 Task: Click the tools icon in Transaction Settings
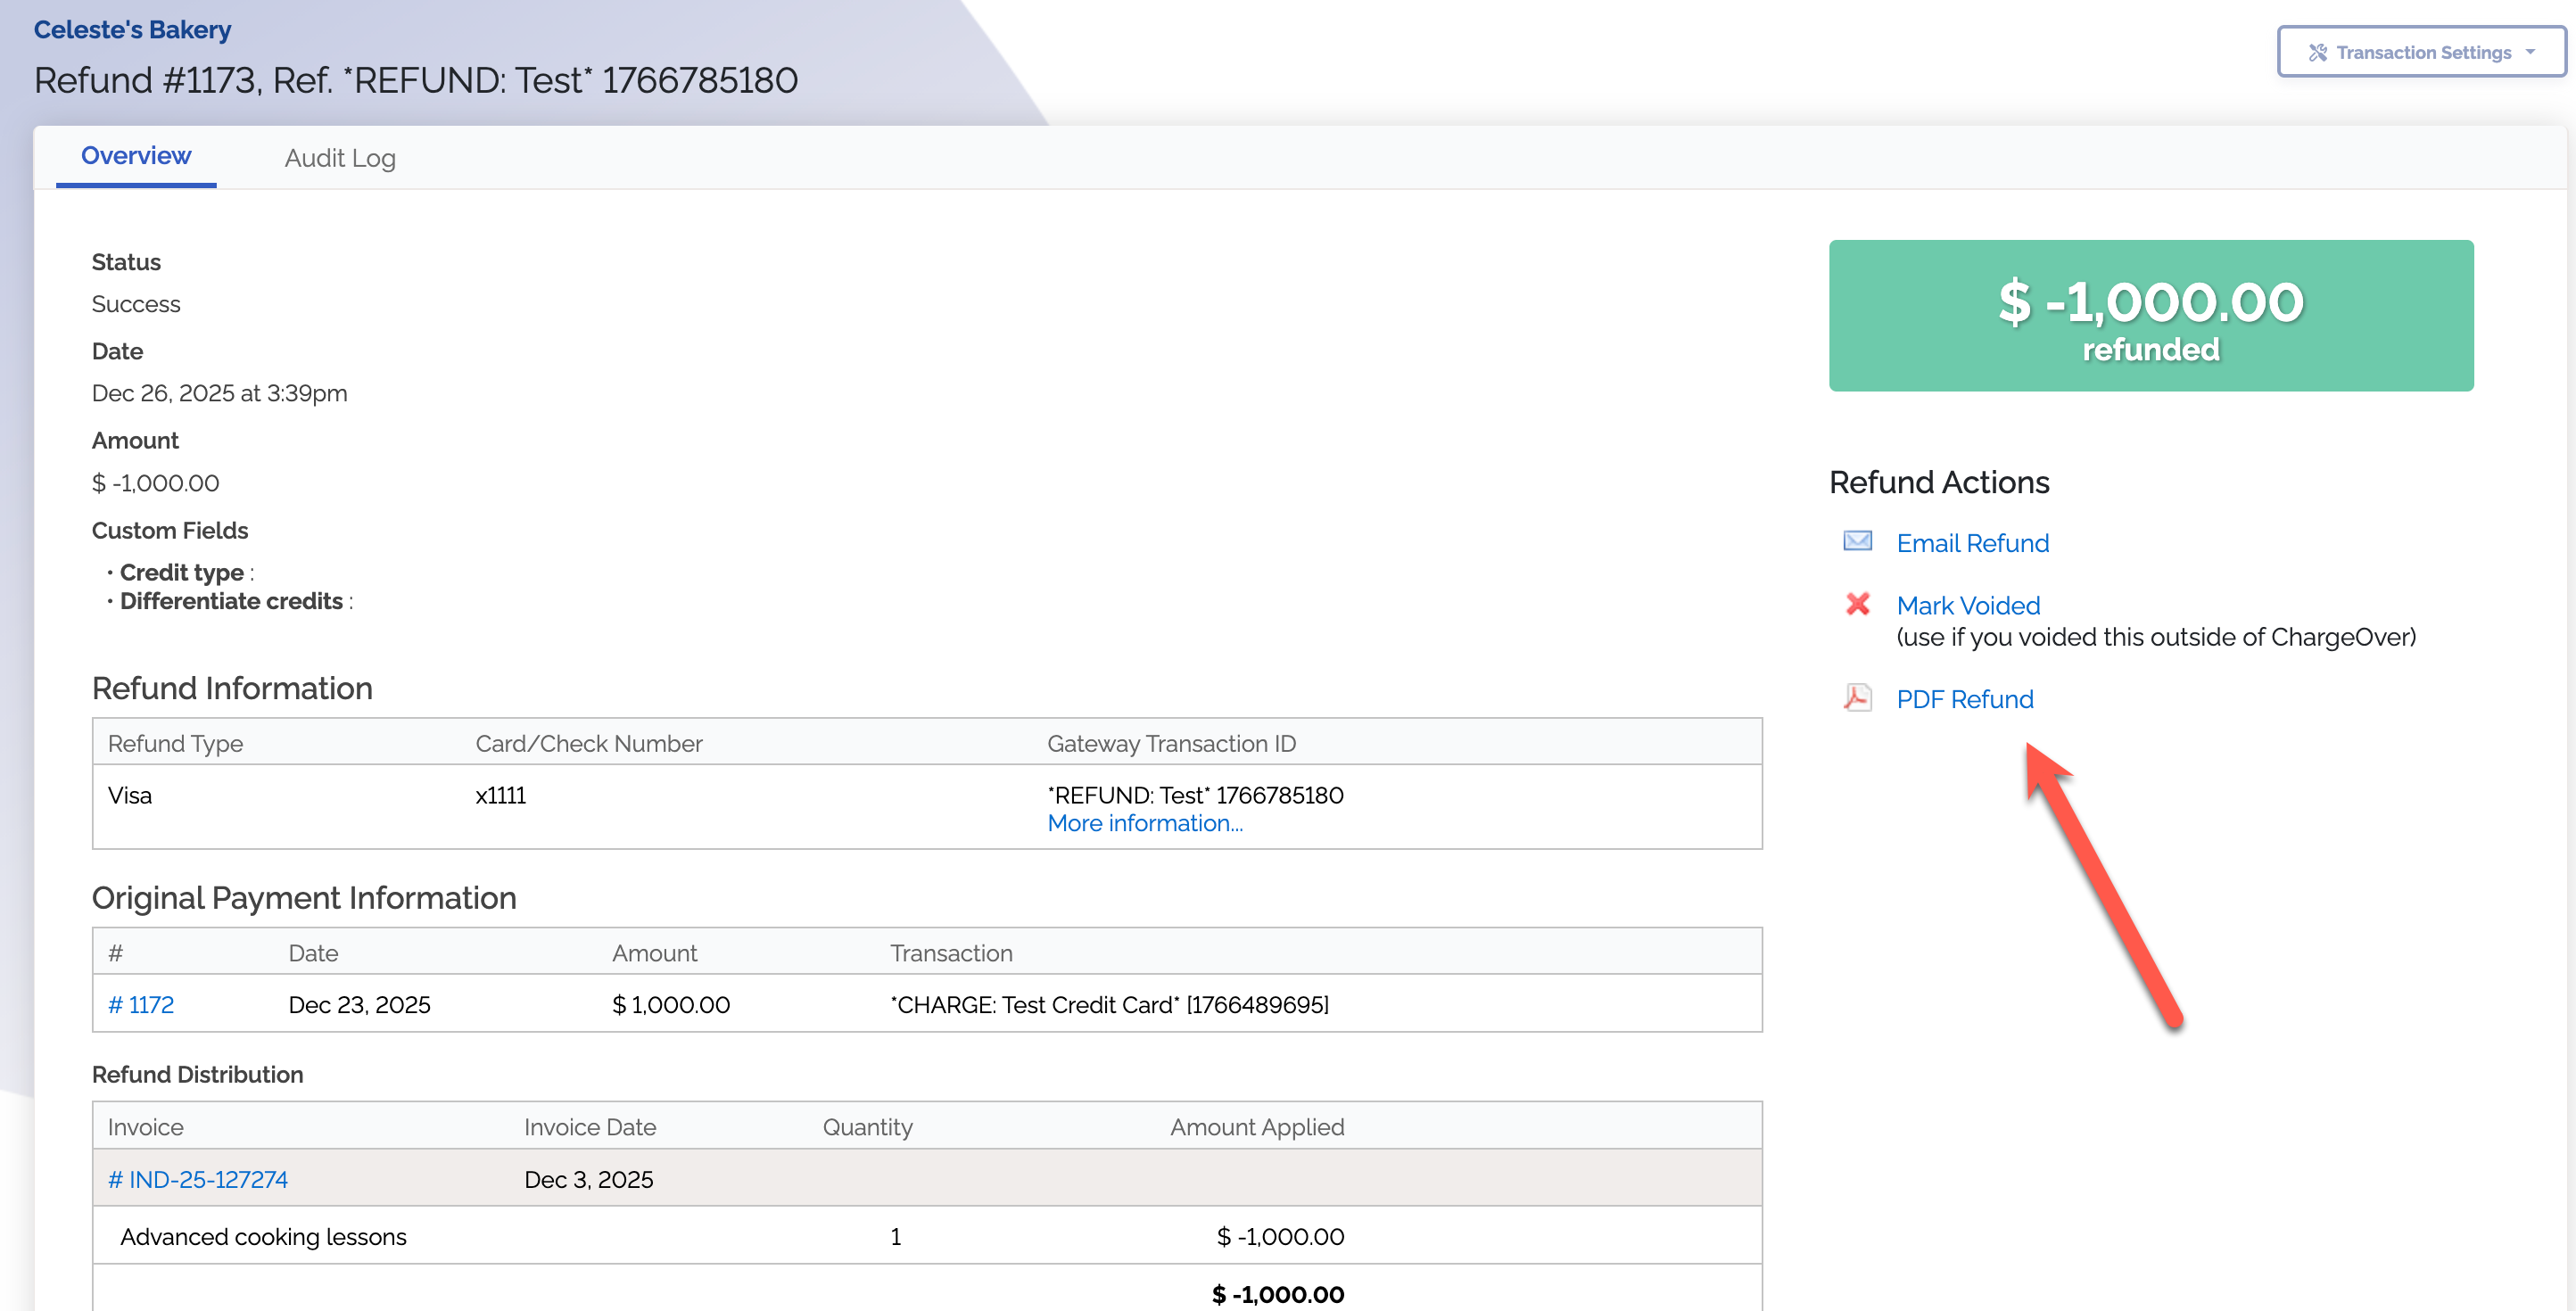[x=2317, y=52]
